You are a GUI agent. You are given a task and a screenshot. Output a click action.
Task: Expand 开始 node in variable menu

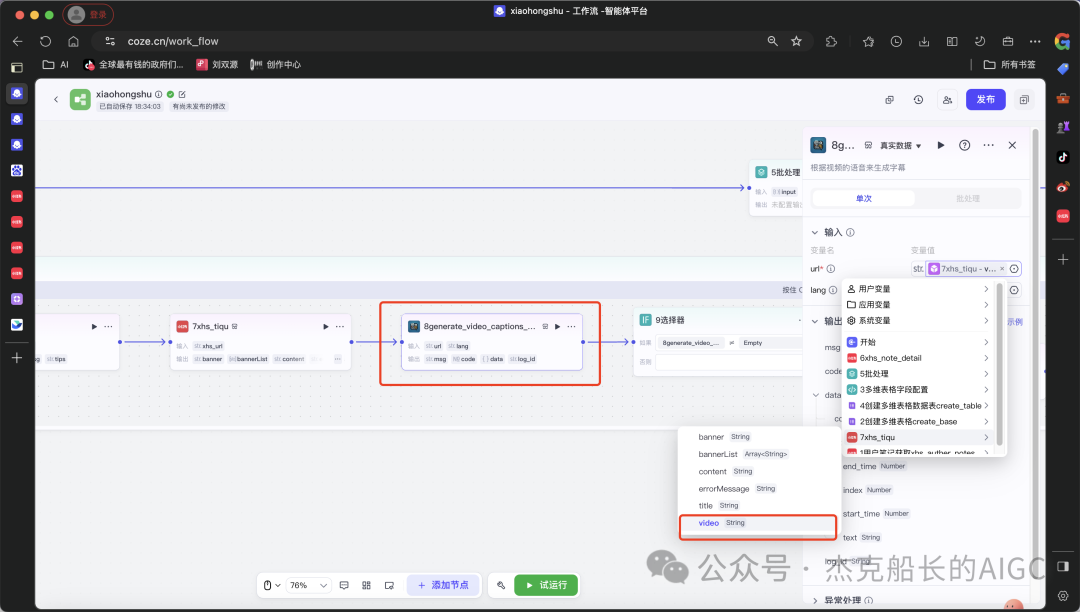(917, 342)
